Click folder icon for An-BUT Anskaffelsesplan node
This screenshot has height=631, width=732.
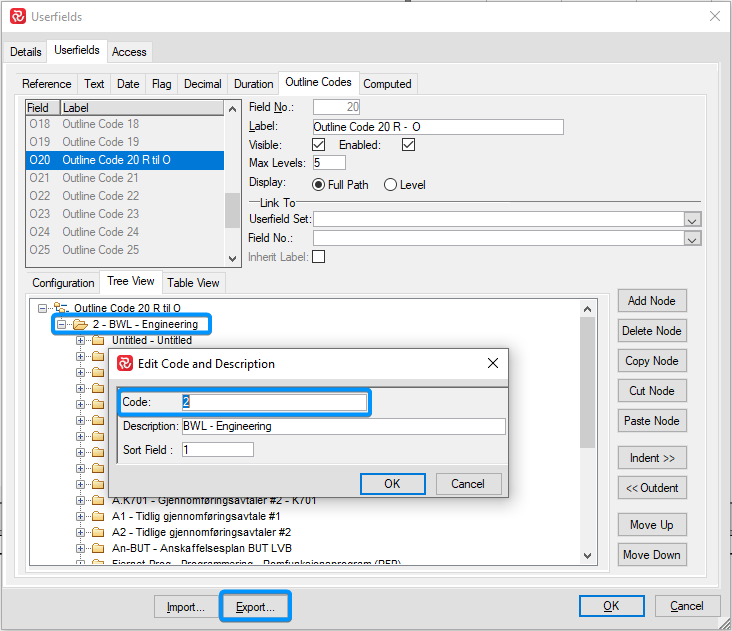(98, 548)
